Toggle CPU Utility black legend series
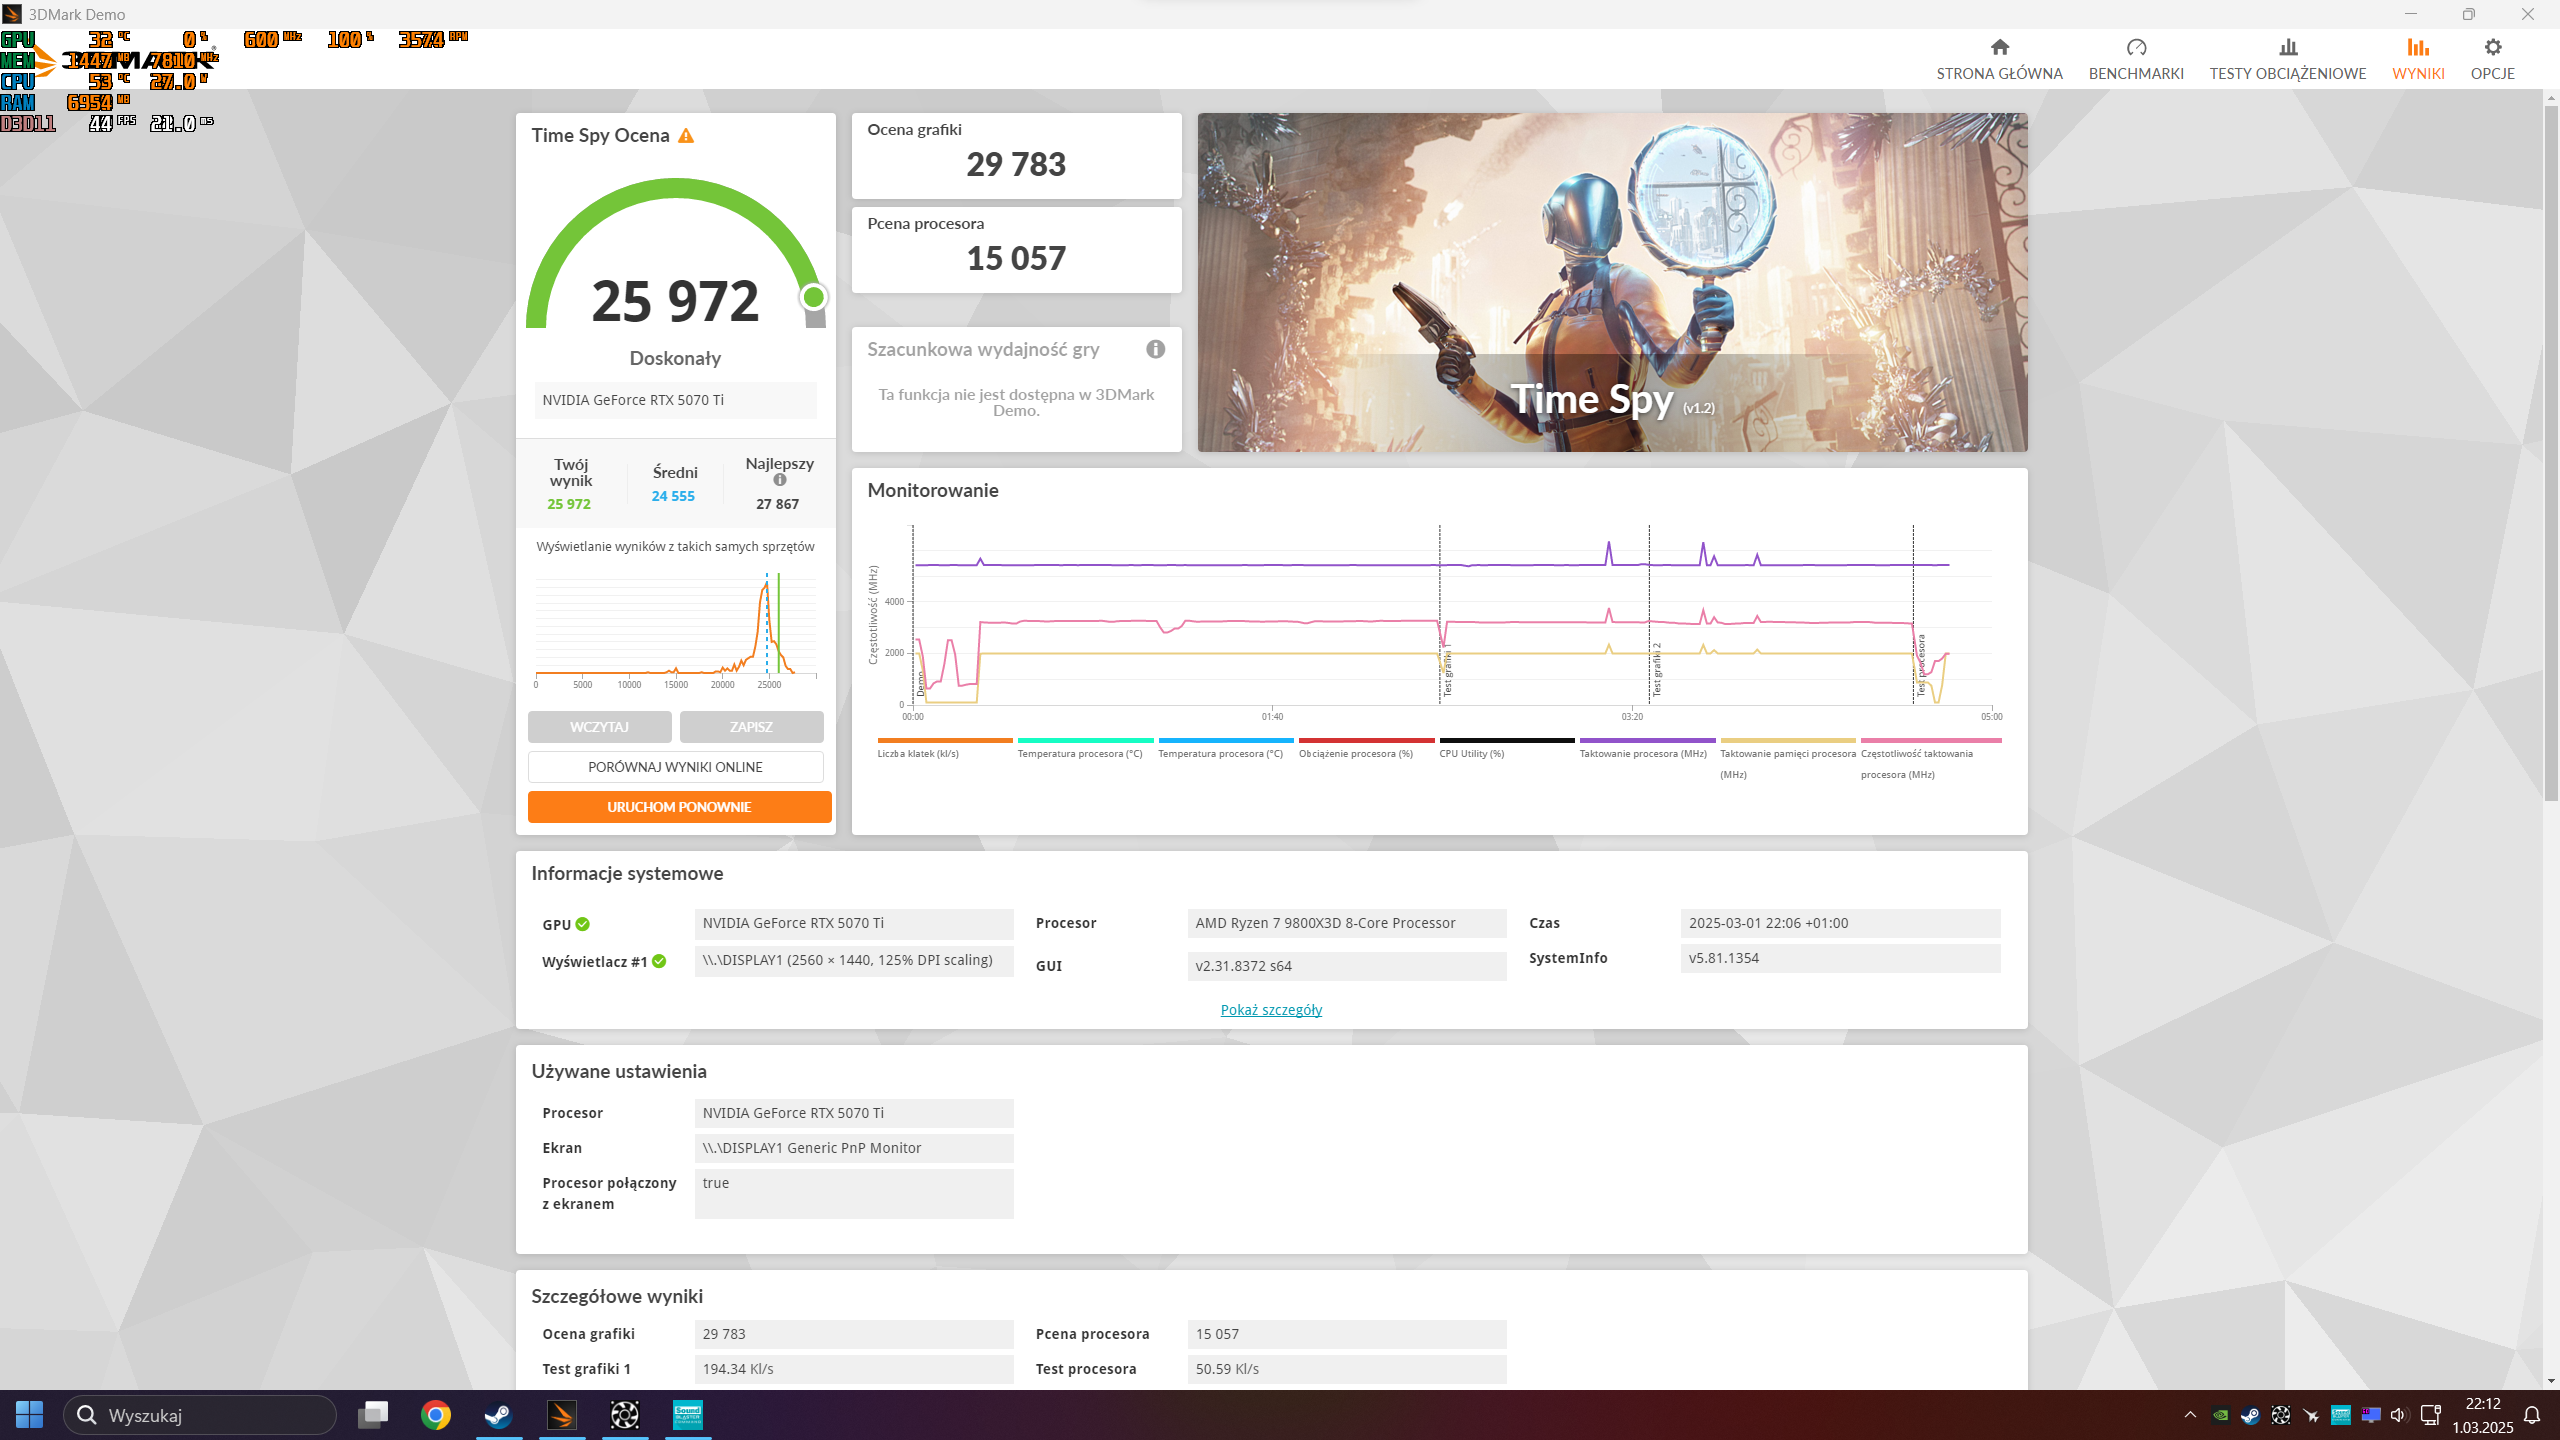2560x1440 pixels. point(1471,753)
